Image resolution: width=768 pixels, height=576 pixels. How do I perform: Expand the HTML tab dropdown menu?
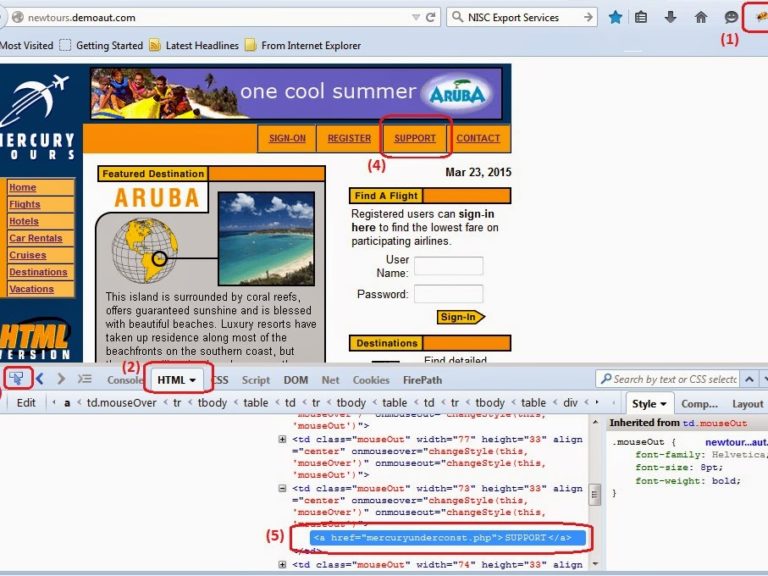pos(192,380)
